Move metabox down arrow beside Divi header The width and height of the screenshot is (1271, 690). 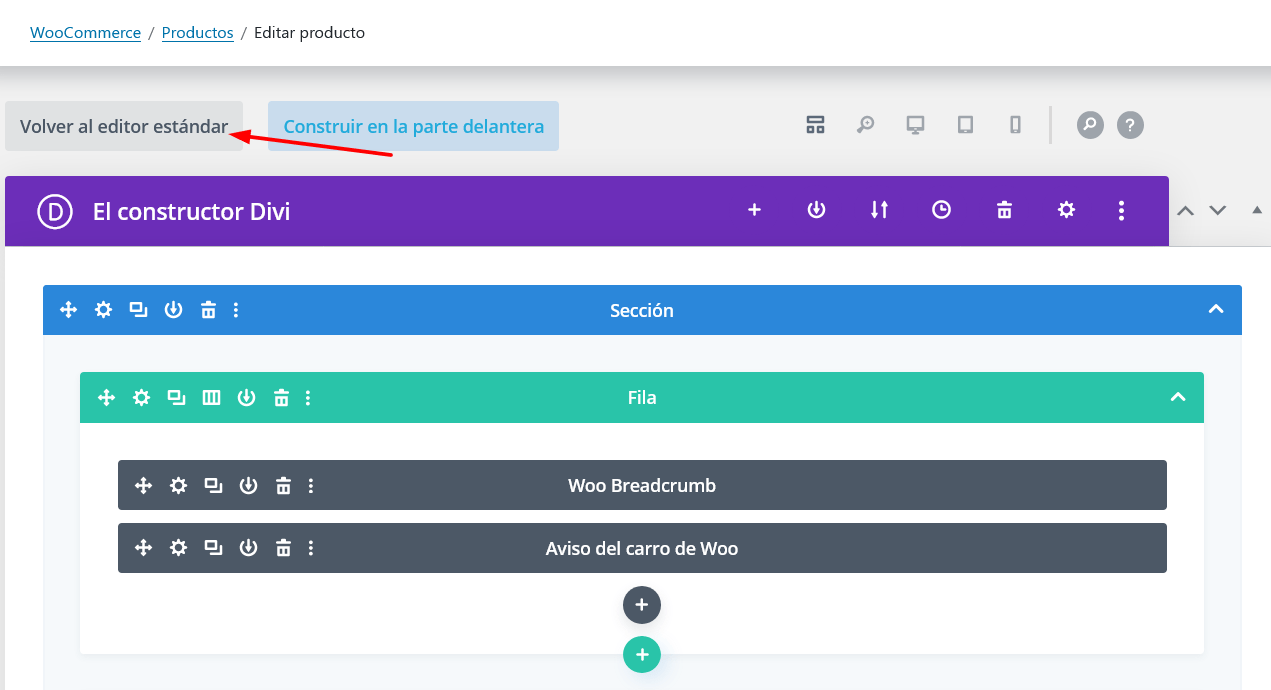(x=1217, y=210)
